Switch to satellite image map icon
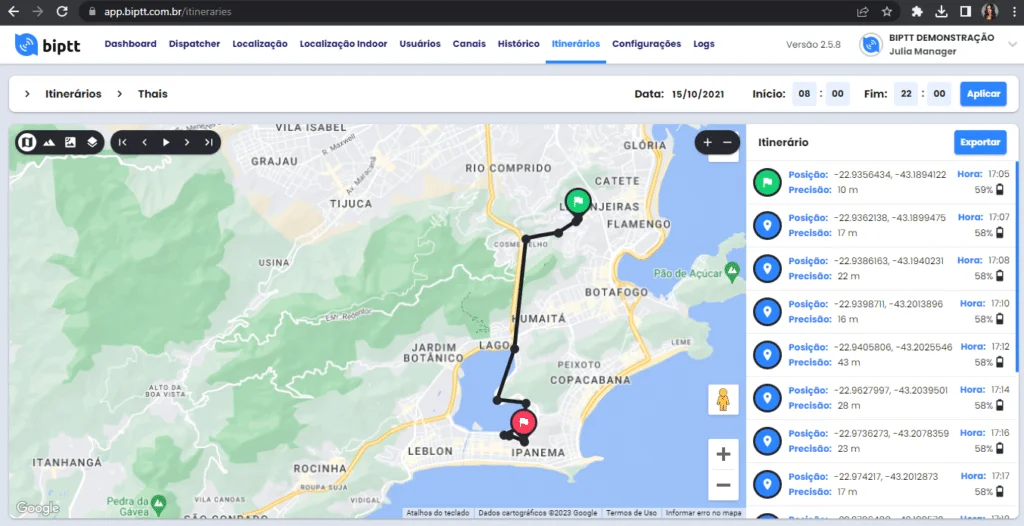 (x=71, y=142)
